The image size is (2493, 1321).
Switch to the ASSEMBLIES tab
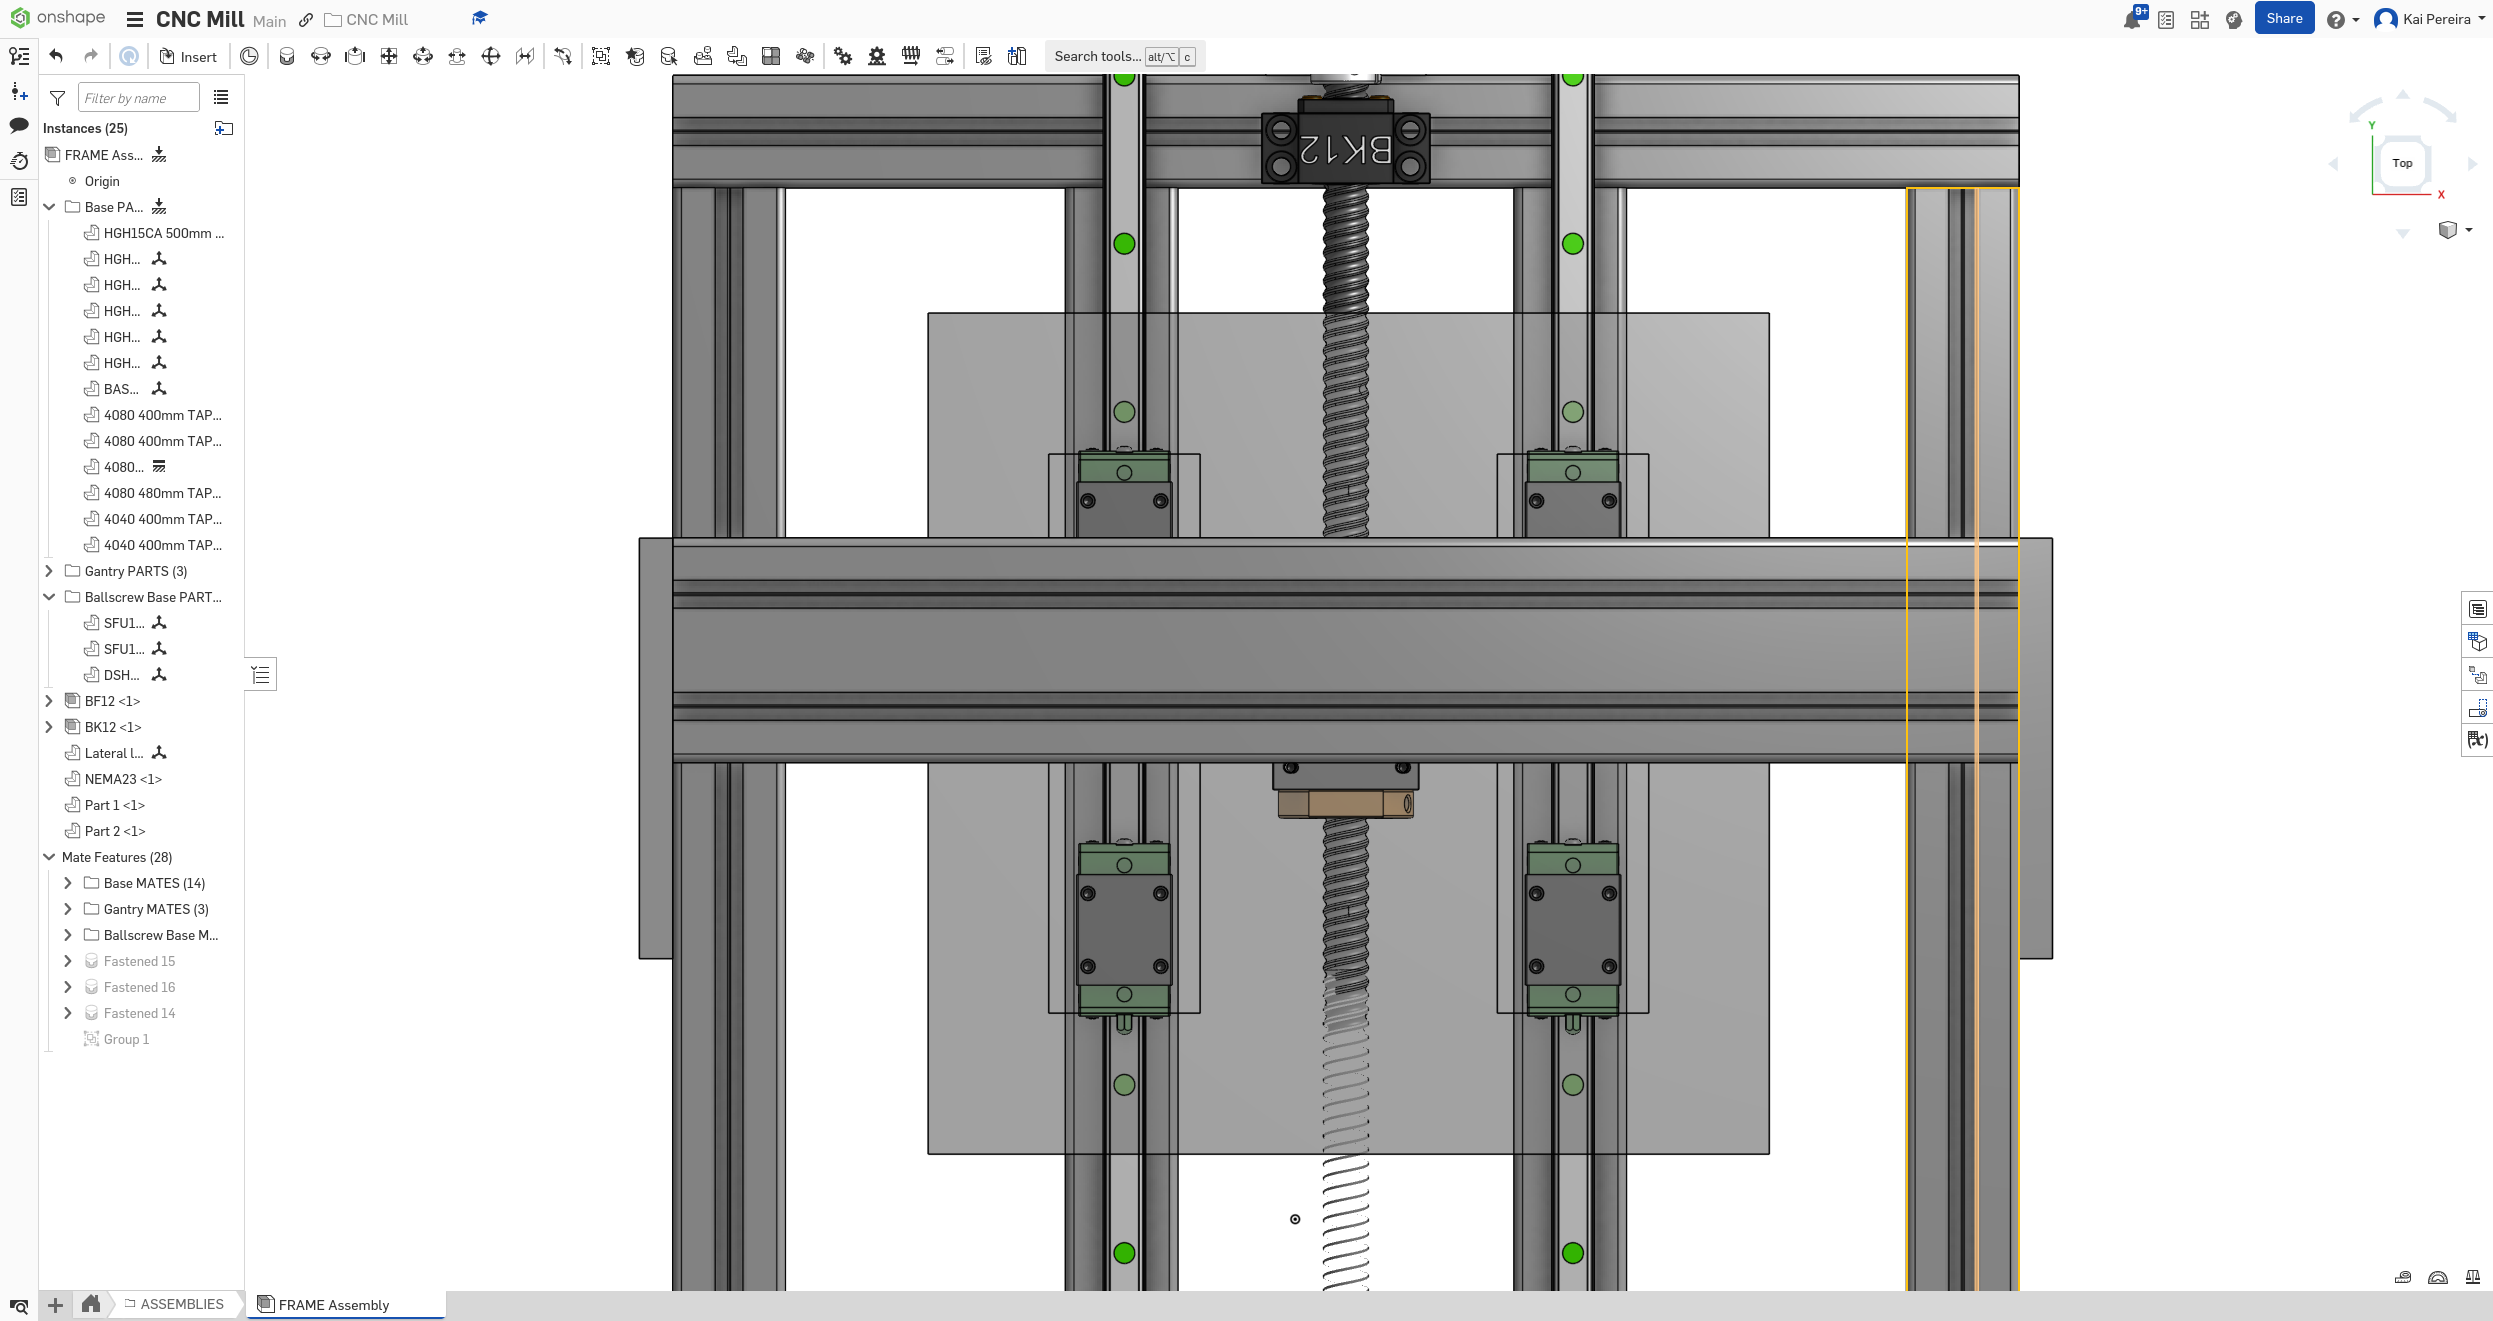point(180,1304)
